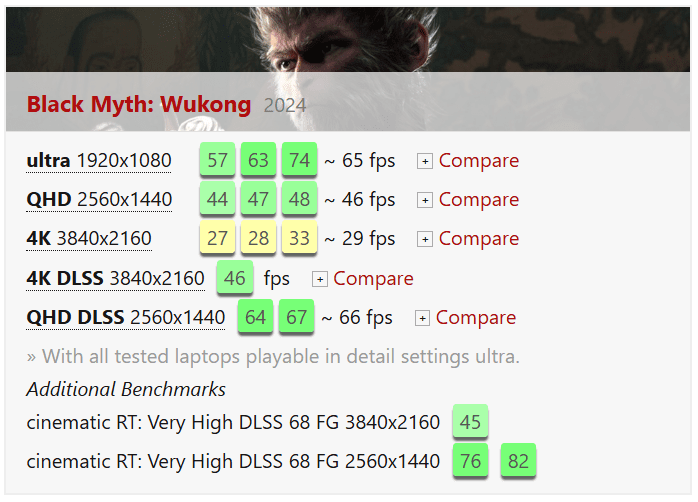
Task: Select the 47 fps value box
Action: 258,199
